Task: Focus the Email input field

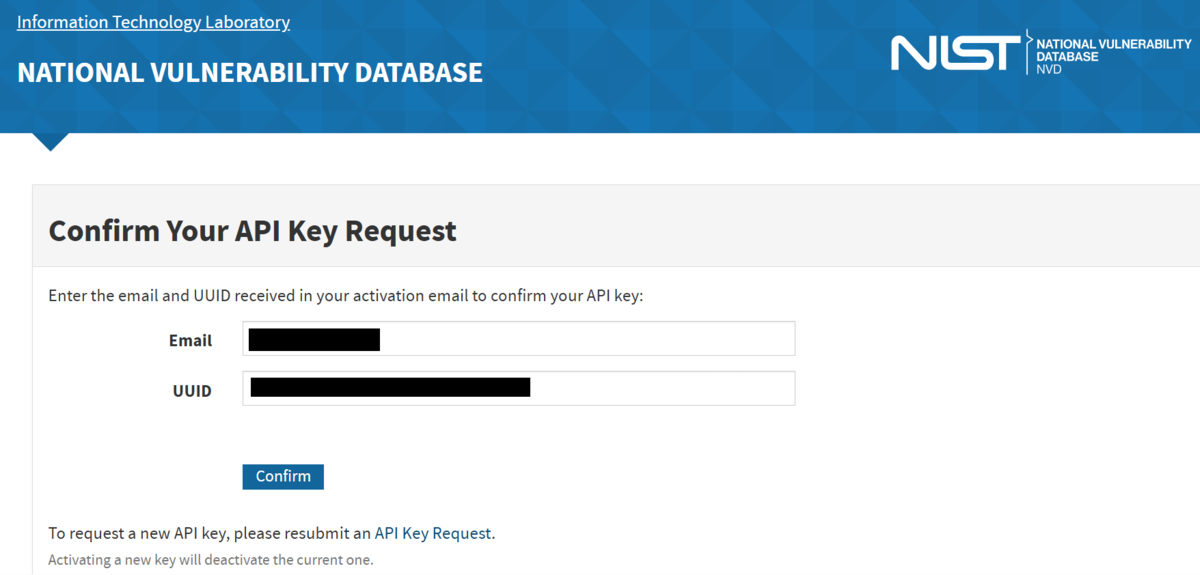Action: click(519, 339)
